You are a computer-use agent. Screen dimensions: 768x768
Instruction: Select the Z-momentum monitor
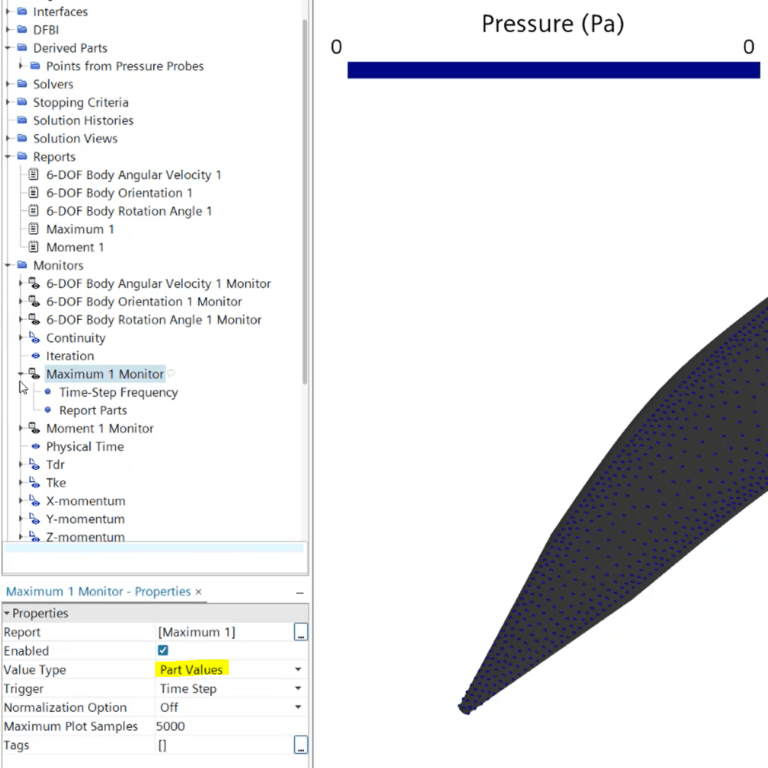tap(85, 537)
